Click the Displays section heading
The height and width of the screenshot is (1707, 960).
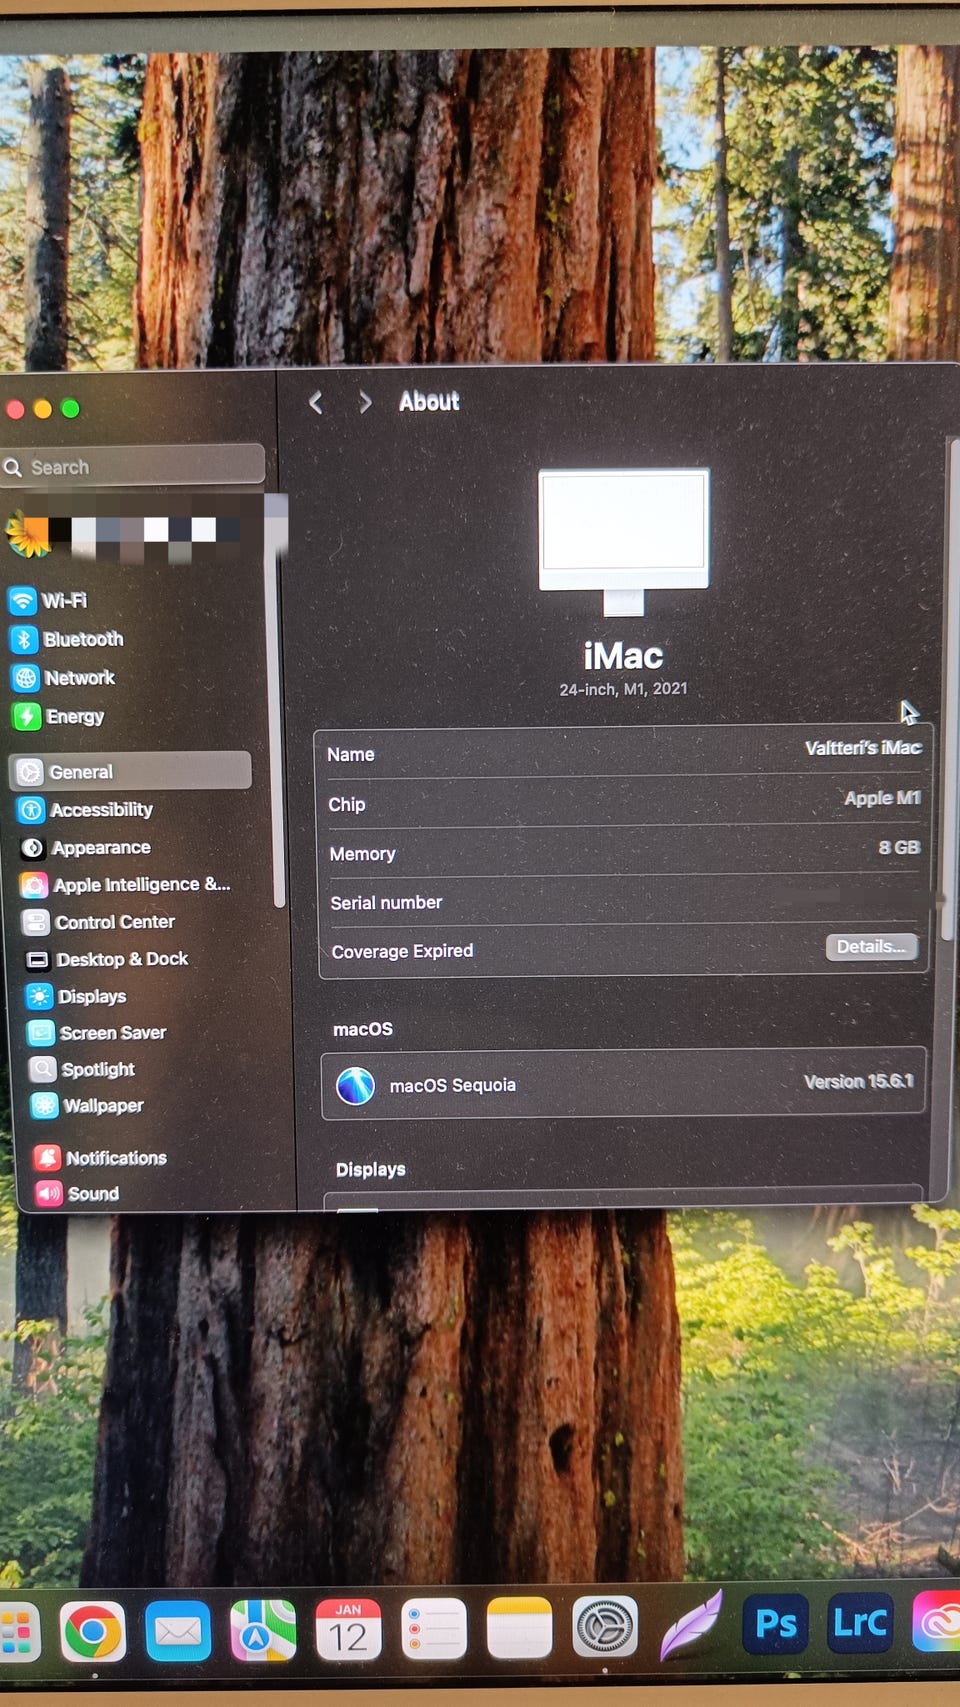[x=371, y=1169]
